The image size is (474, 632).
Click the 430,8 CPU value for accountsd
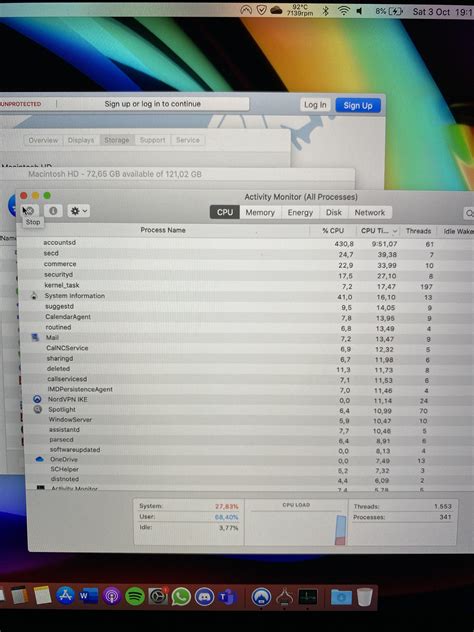[x=344, y=244]
